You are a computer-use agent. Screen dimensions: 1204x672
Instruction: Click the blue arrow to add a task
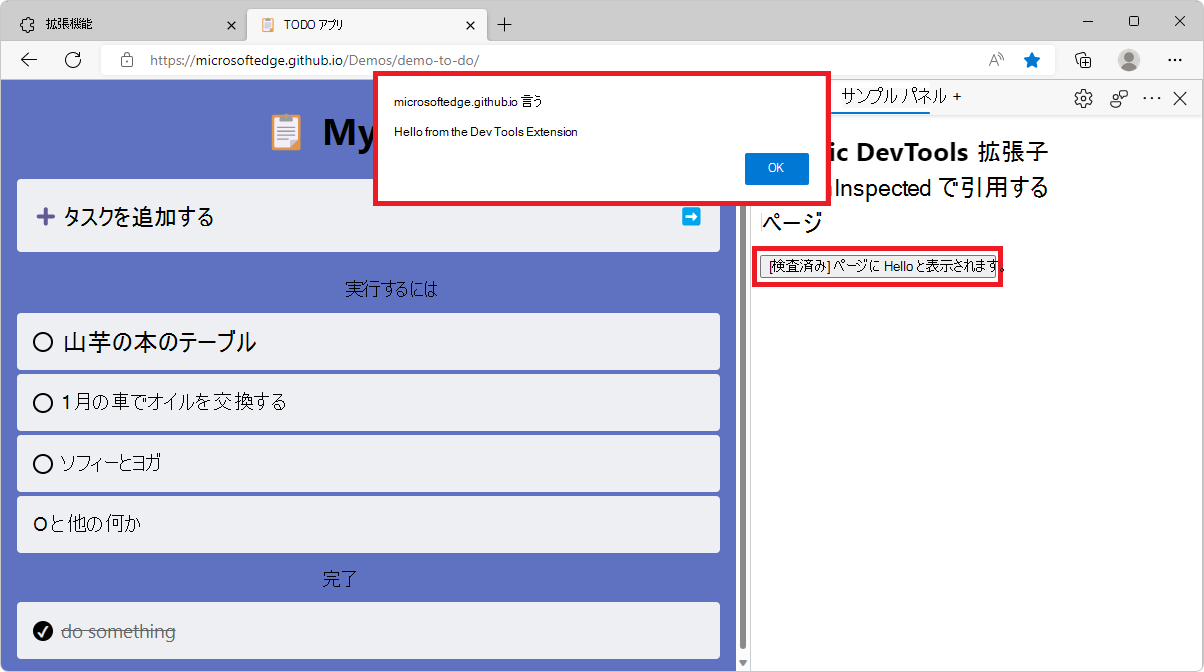click(691, 216)
